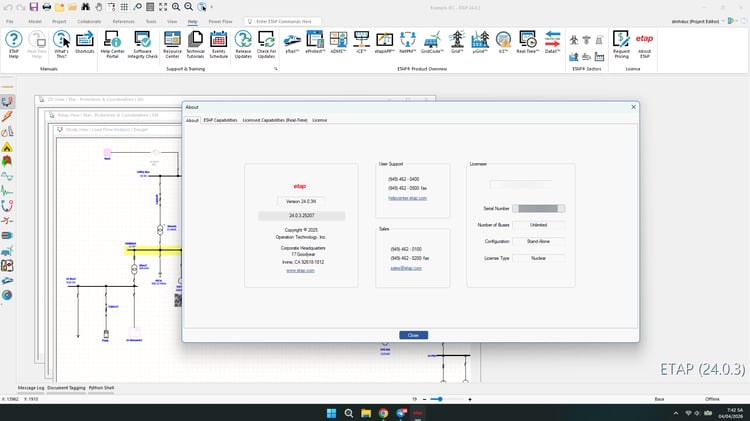Open the License tab in About dialog
The image size is (750, 421).
[320, 120]
